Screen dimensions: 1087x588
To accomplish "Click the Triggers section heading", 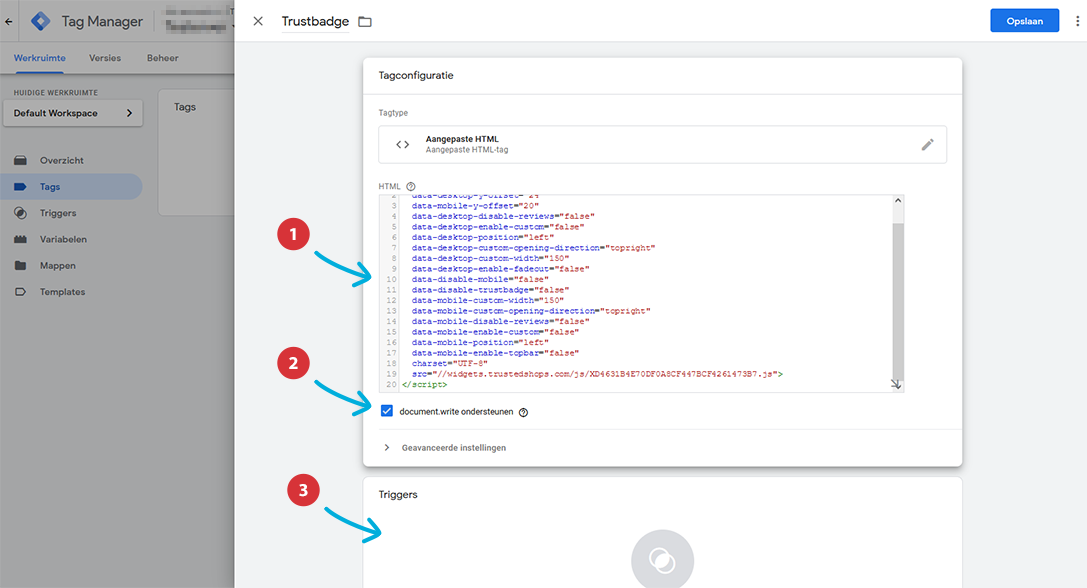I will 398,494.
